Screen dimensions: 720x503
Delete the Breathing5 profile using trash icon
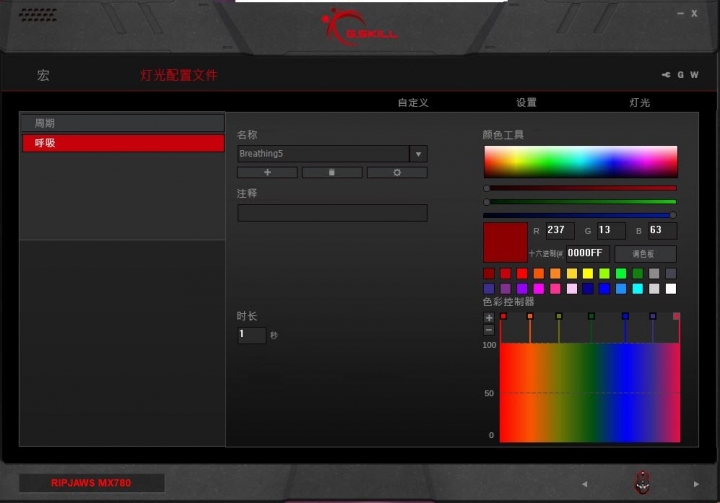click(332, 172)
